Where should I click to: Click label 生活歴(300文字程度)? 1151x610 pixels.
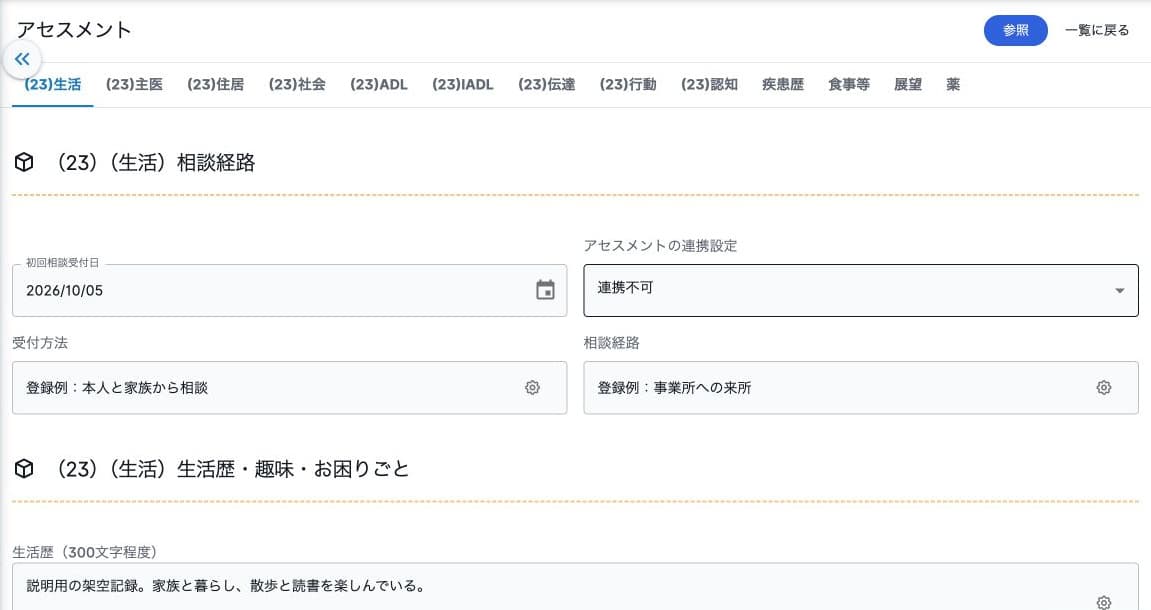pyautogui.click(x=85, y=552)
